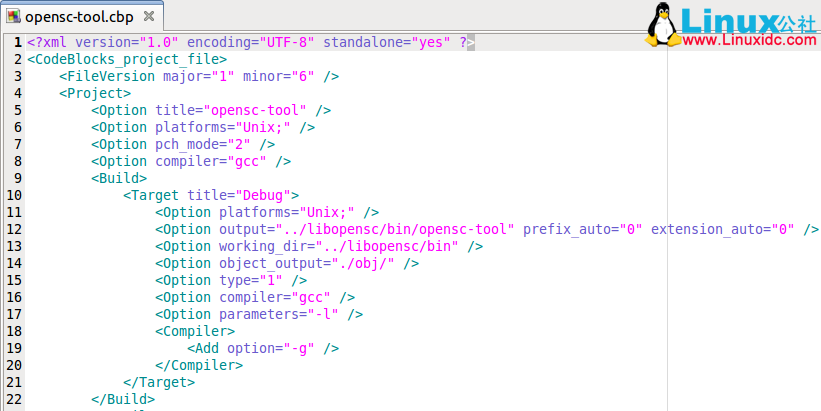This screenshot has width=821, height=411.
Task: Click the platforms="Unix;" option on line 11
Action: pos(267,213)
